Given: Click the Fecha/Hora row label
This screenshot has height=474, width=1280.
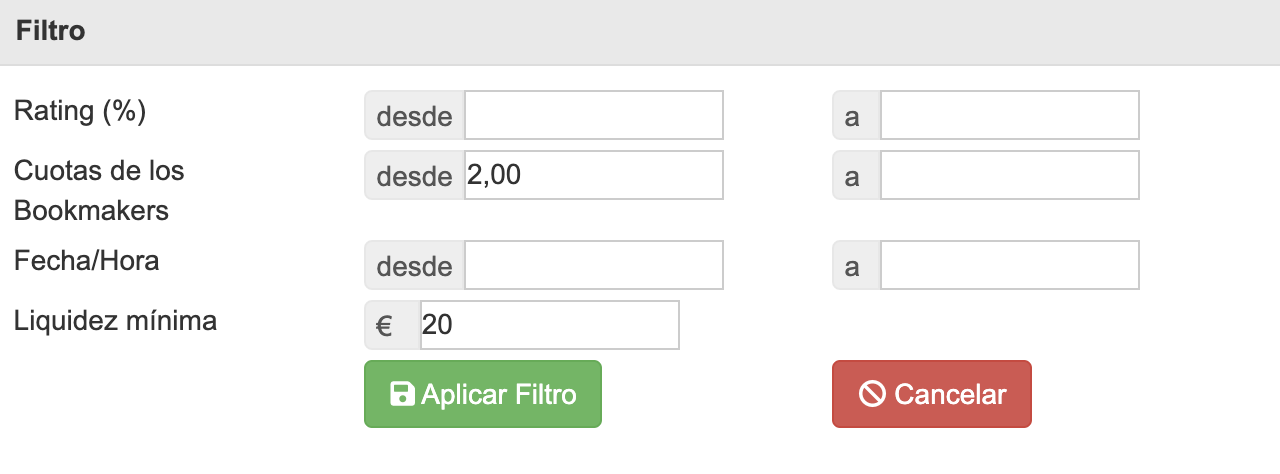Looking at the screenshot, I should pos(87,261).
